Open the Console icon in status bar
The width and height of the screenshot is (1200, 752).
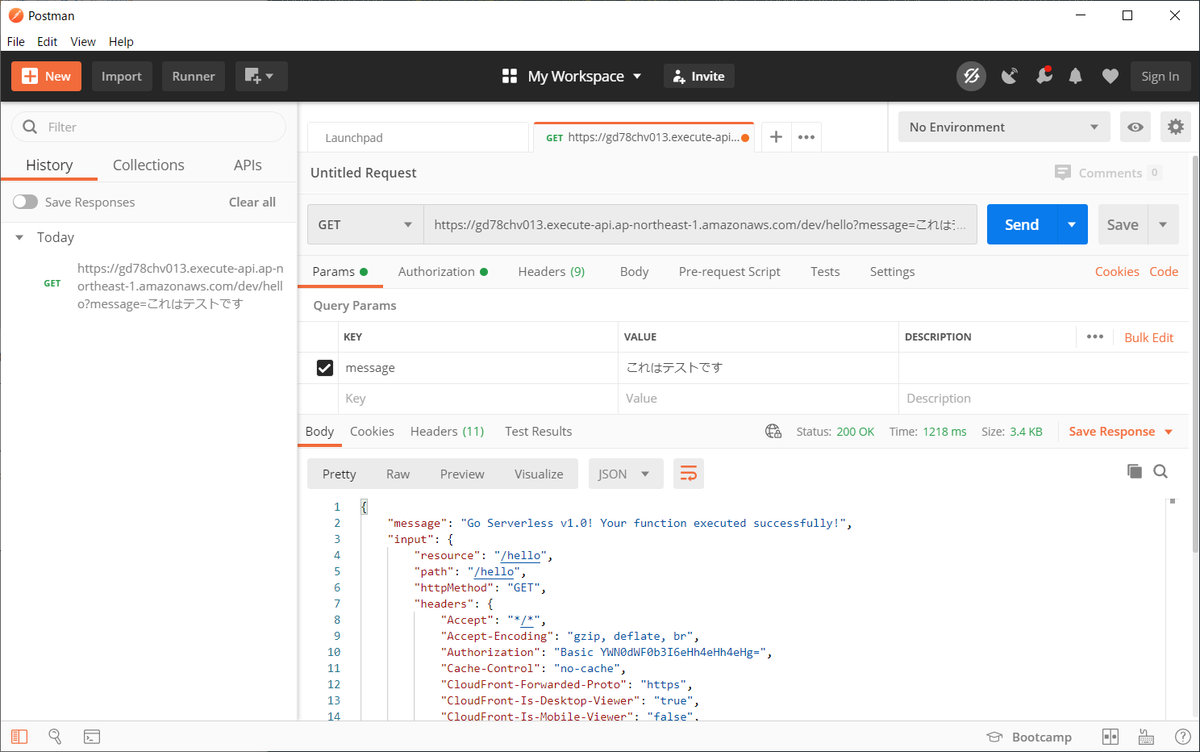pyautogui.click(x=91, y=737)
